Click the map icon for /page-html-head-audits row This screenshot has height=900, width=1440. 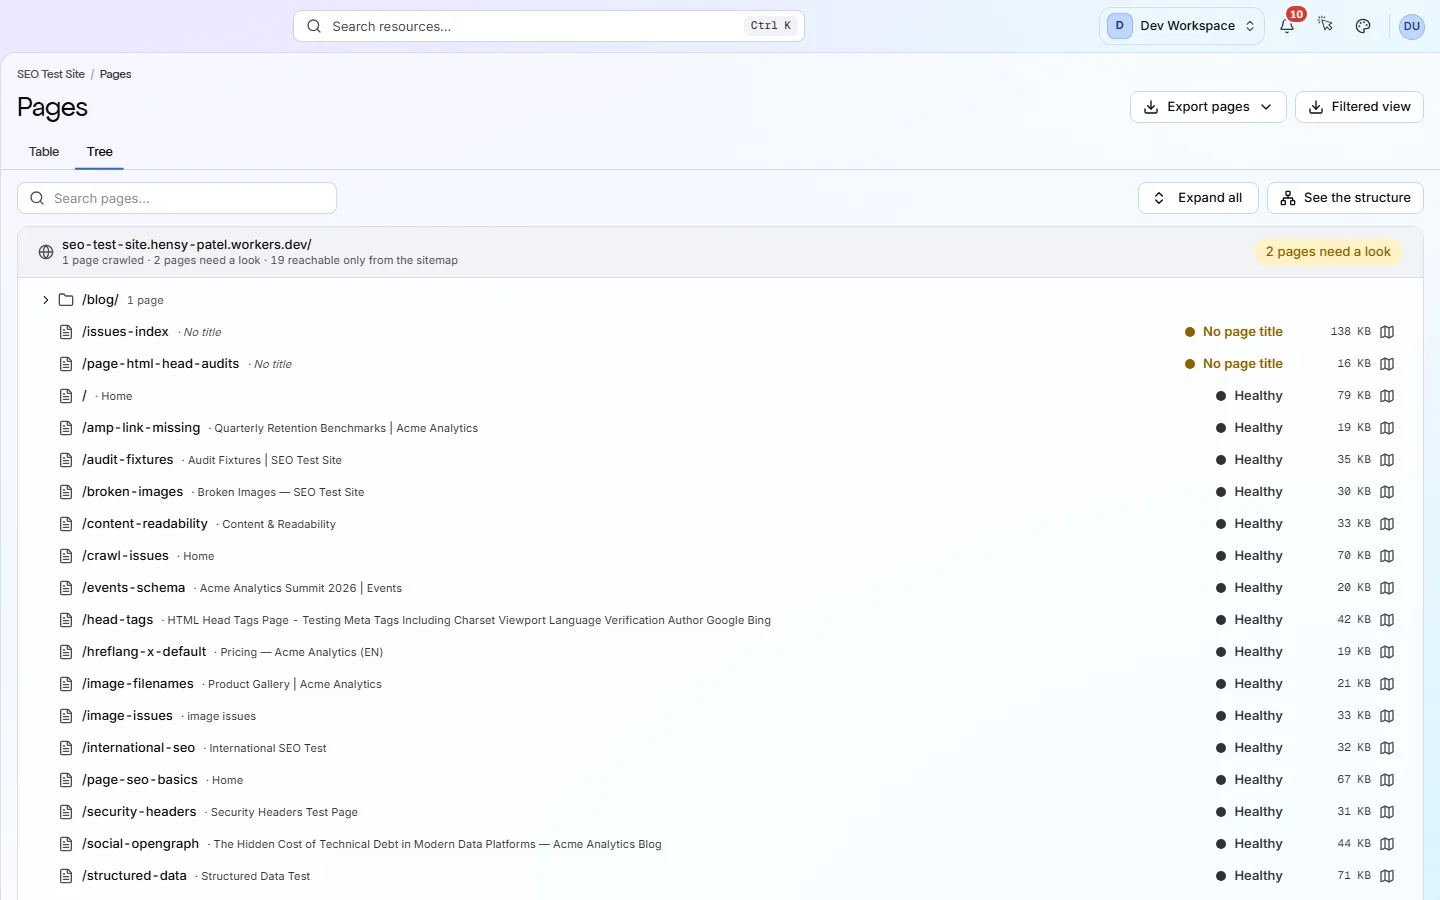click(x=1387, y=364)
